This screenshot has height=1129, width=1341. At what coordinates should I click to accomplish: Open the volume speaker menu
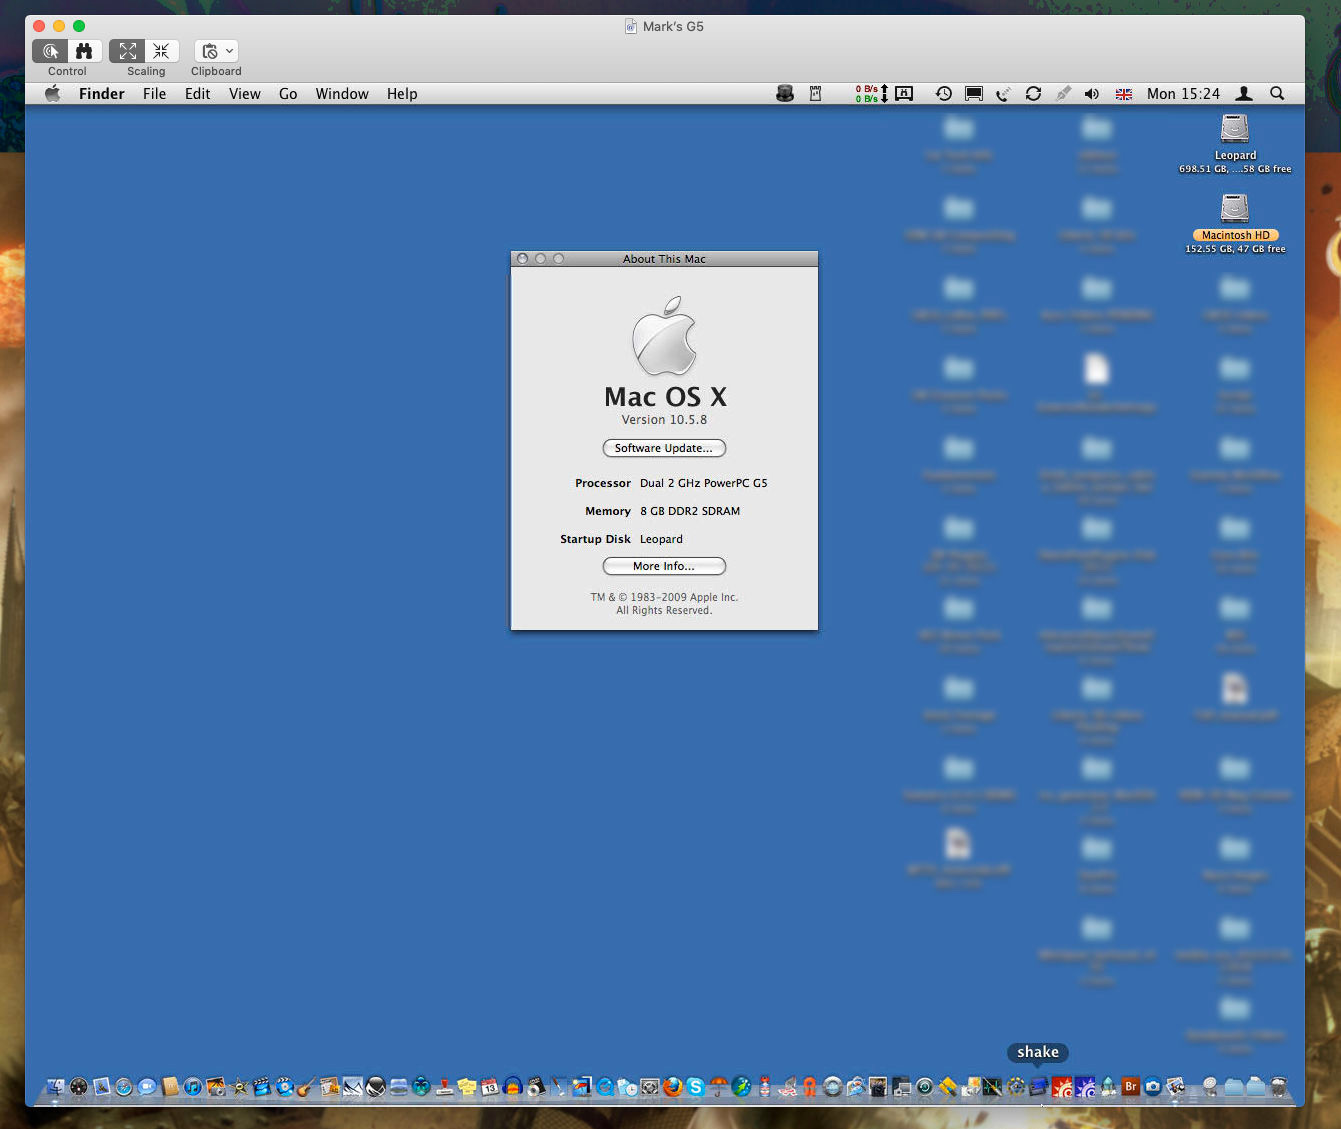click(x=1092, y=94)
